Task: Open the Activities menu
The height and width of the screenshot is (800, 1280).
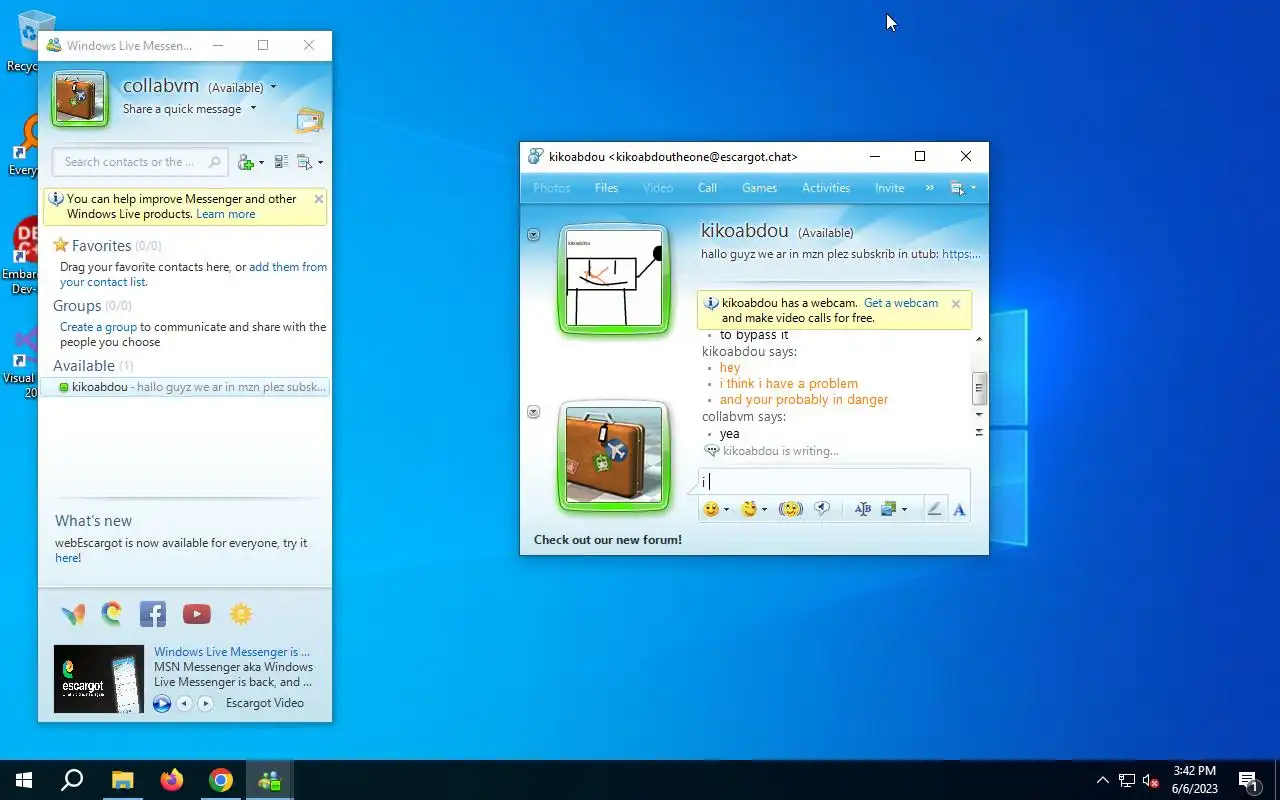Action: click(x=826, y=188)
